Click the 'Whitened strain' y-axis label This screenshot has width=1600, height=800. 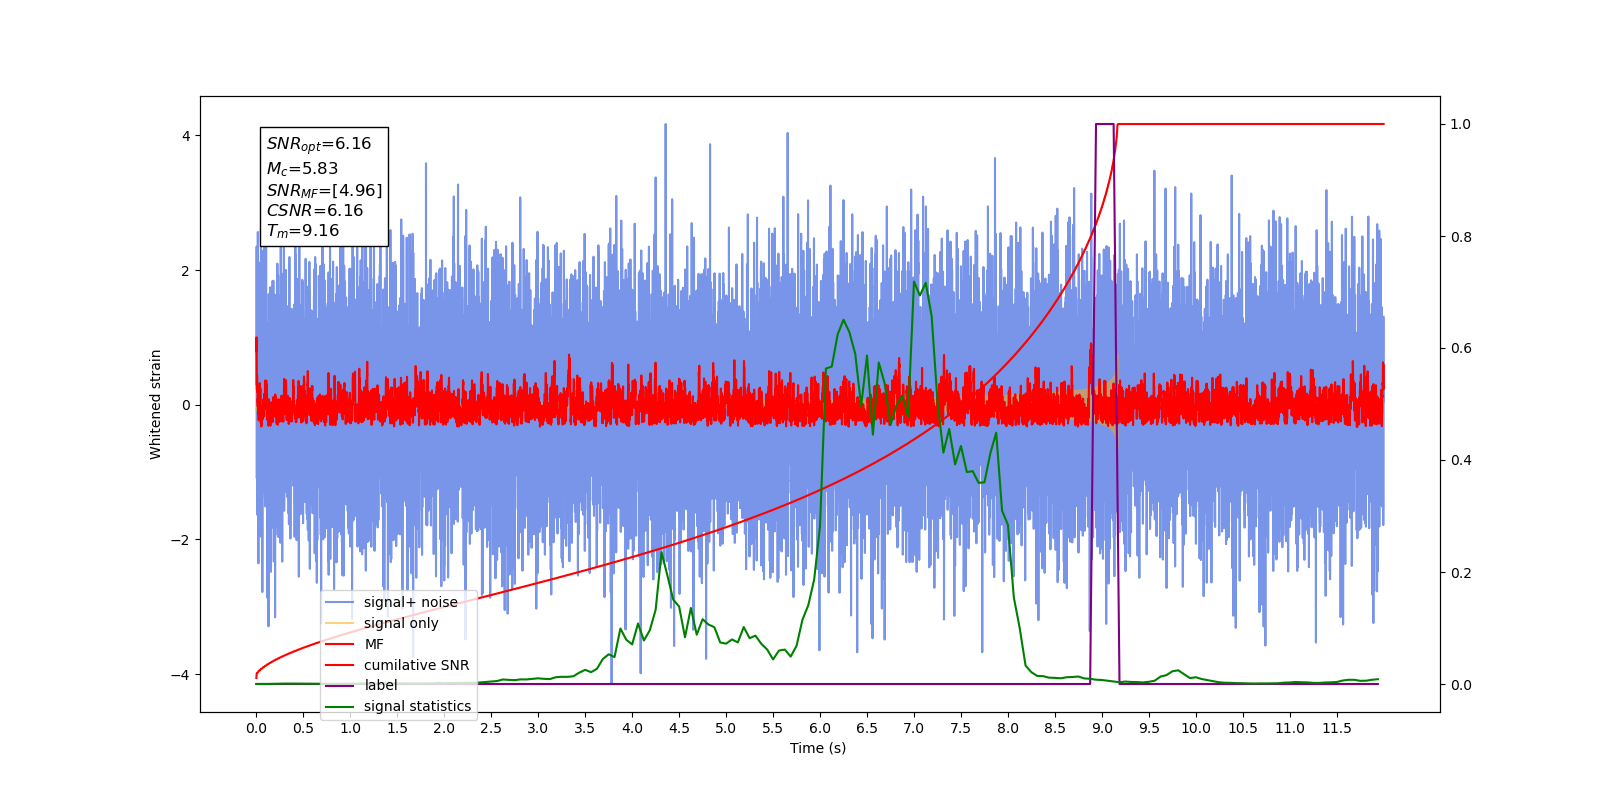pyautogui.click(x=155, y=404)
